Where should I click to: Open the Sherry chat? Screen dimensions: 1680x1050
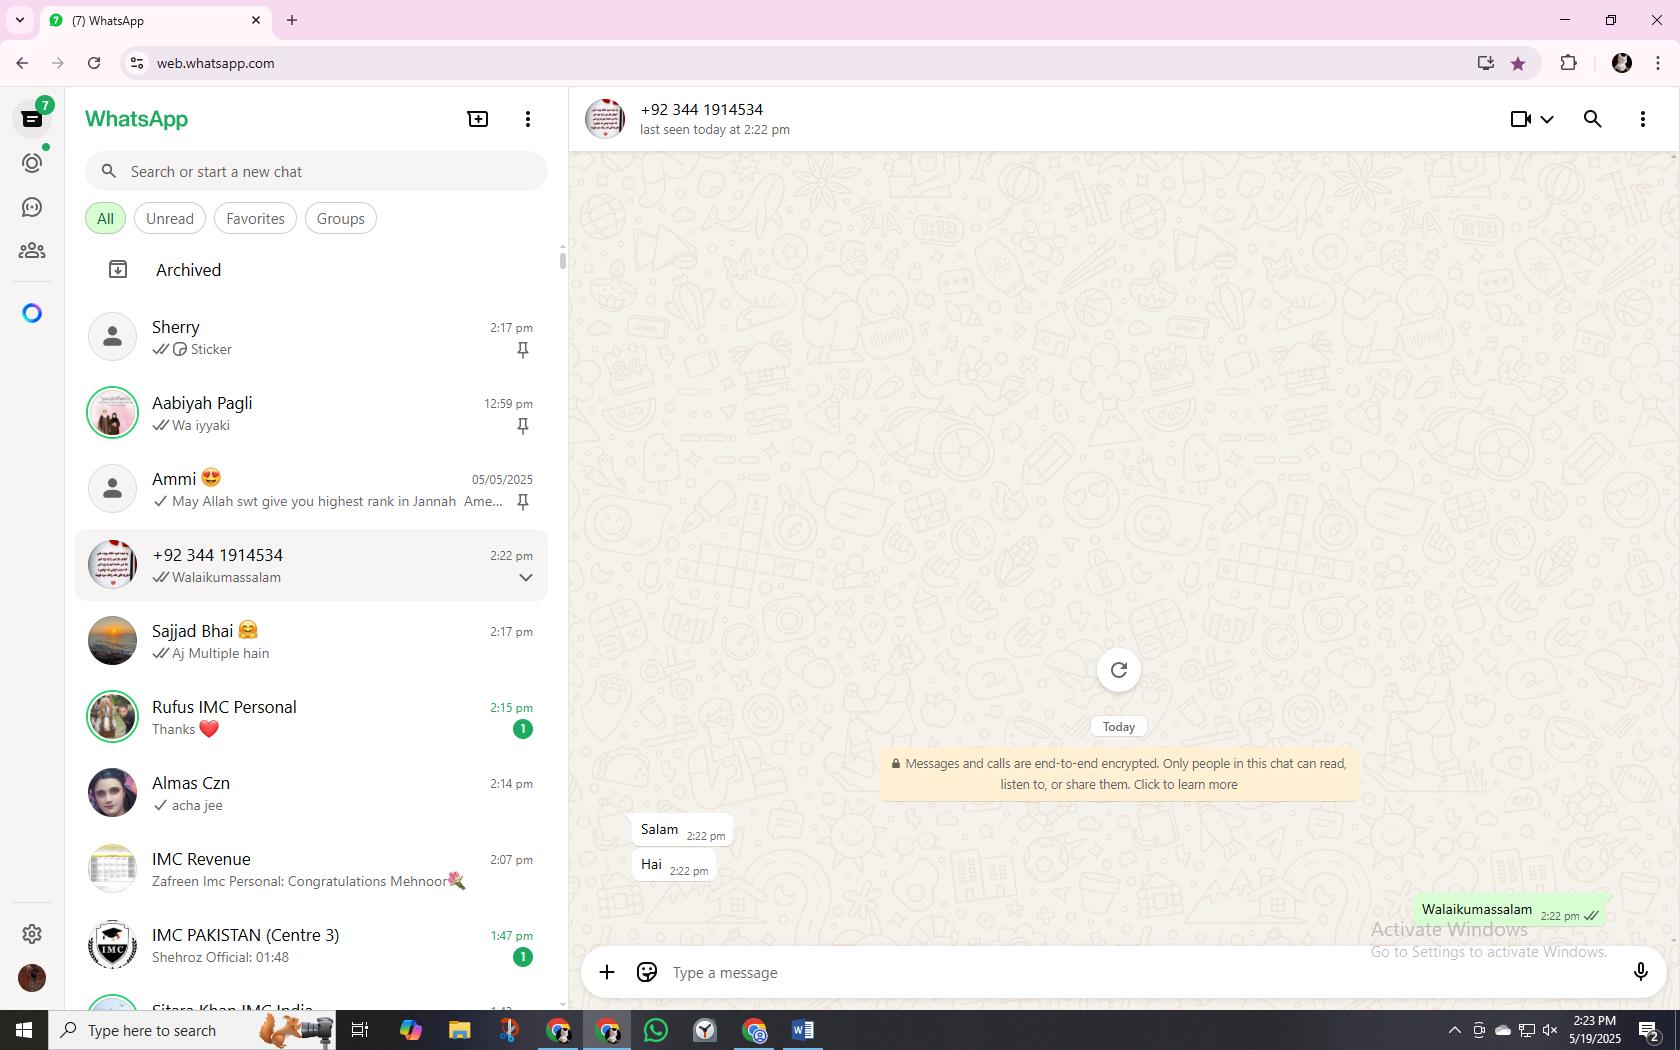[312, 337]
